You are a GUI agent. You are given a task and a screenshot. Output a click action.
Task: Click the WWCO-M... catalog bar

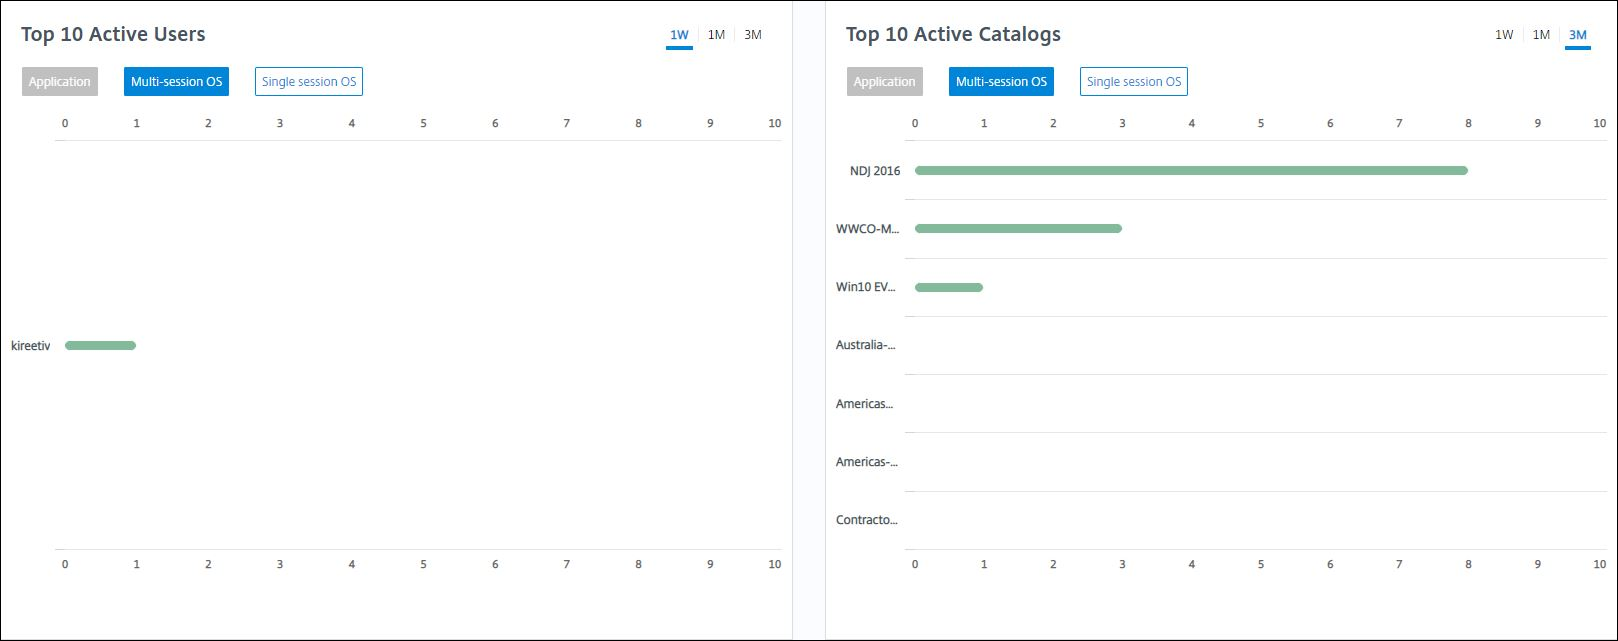1018,229
